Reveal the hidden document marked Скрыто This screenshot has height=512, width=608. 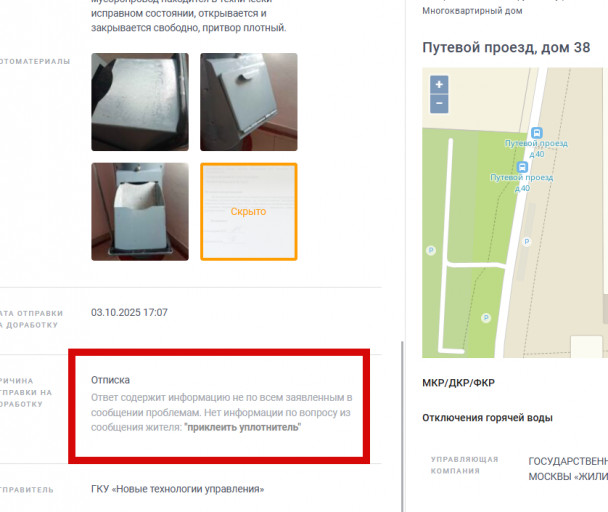(x=249, y=212)
